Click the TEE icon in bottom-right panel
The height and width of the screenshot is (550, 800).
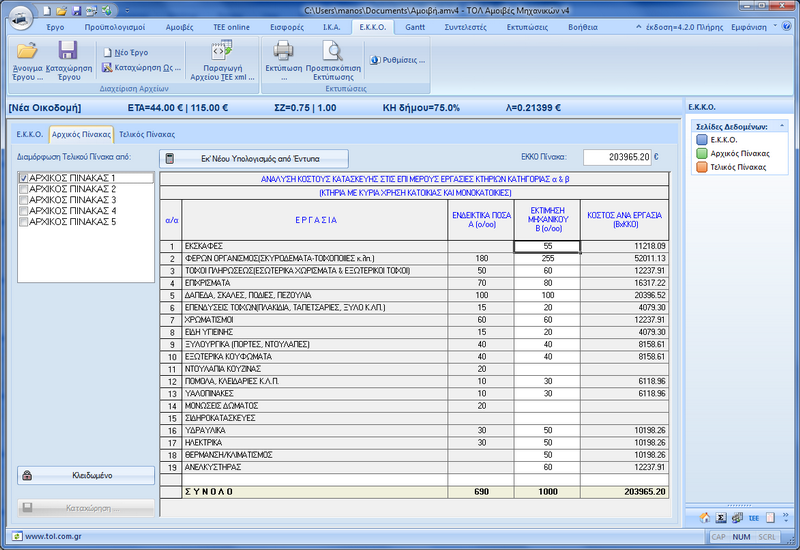point(753,517)
